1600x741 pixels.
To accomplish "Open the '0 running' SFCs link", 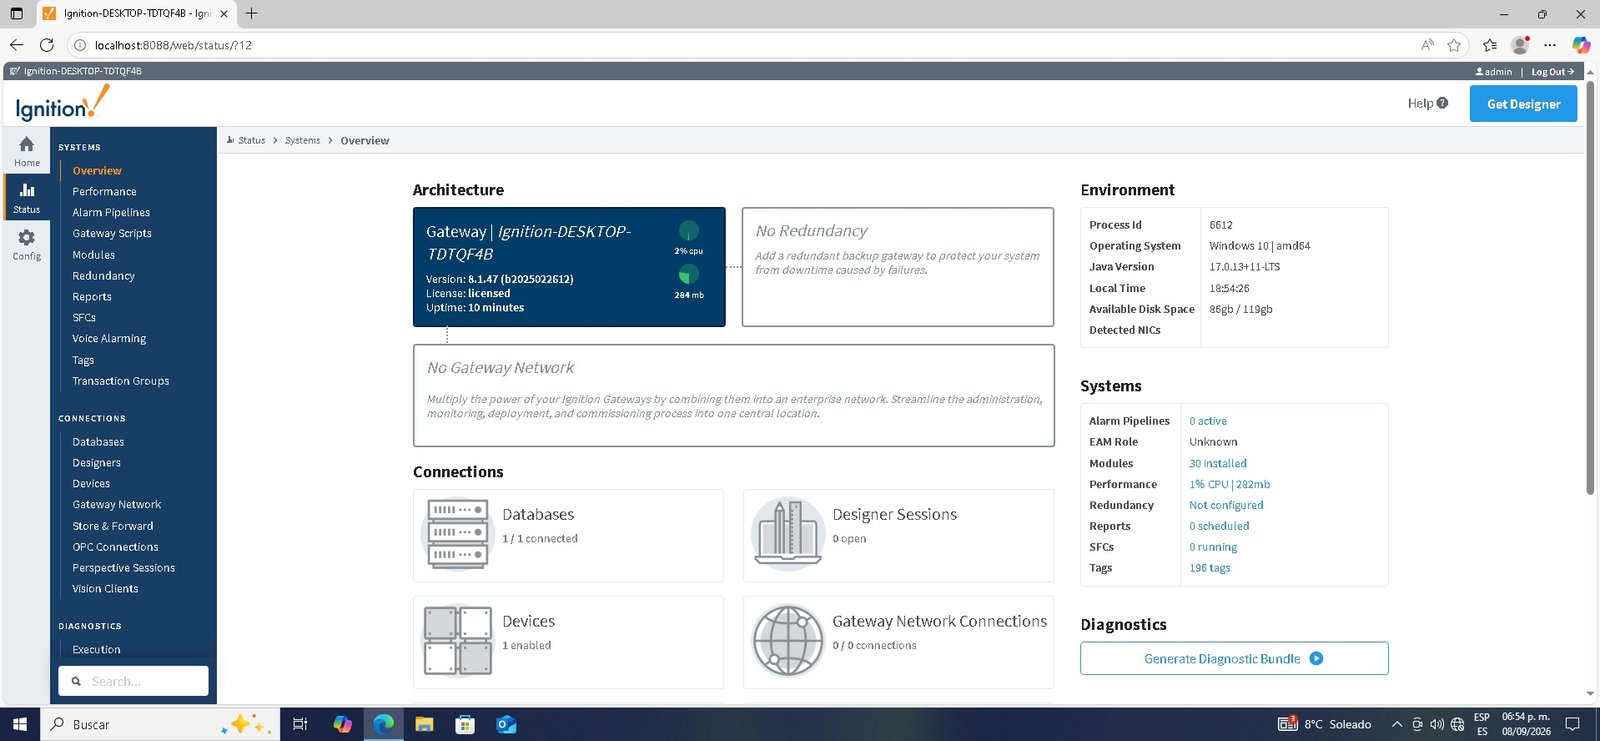I will (x=1213, y=547).
